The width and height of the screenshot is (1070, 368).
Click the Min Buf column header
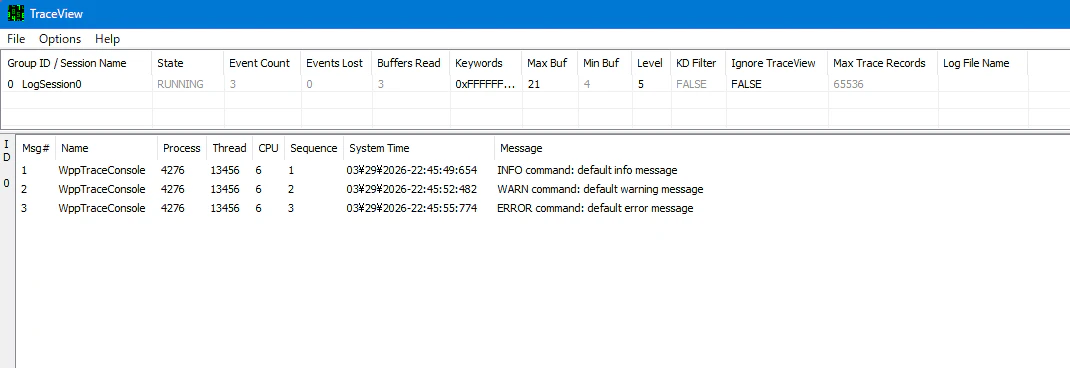605,63
